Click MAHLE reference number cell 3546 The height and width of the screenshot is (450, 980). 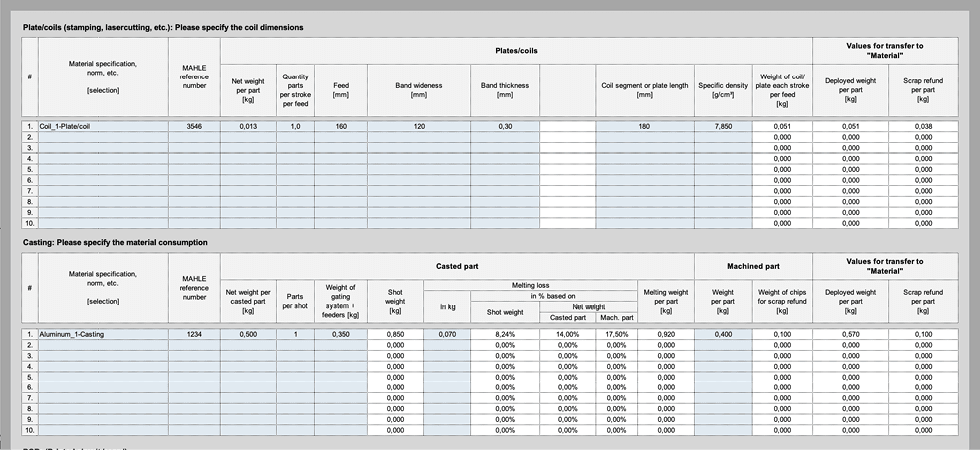point(194,127)
